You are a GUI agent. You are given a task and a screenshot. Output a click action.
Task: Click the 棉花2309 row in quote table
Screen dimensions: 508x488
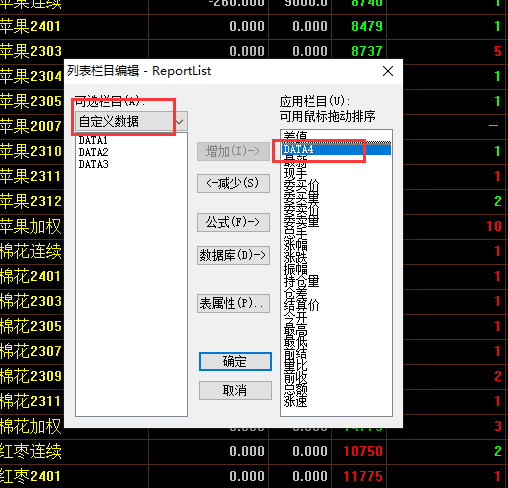click(31, 376)
